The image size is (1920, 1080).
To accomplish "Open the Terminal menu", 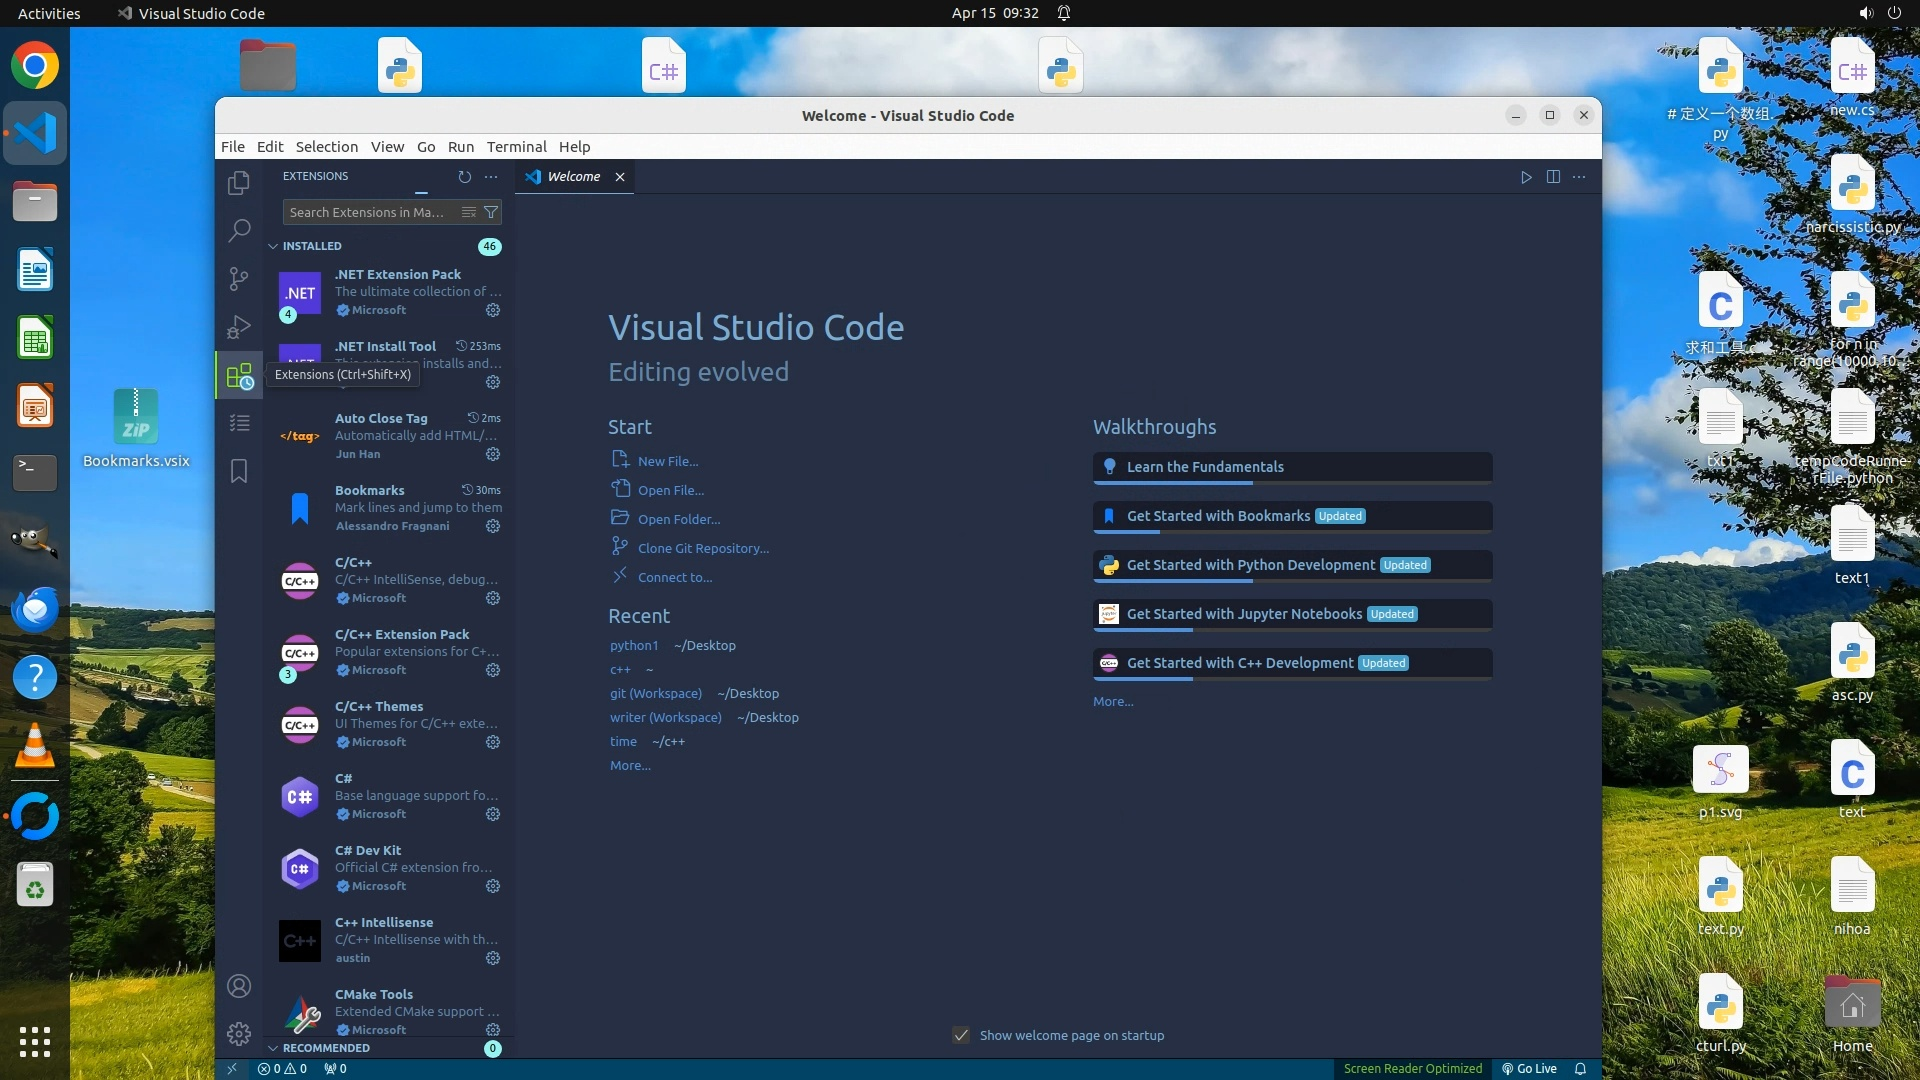I will pyautogui.click(x=516, y=147).
